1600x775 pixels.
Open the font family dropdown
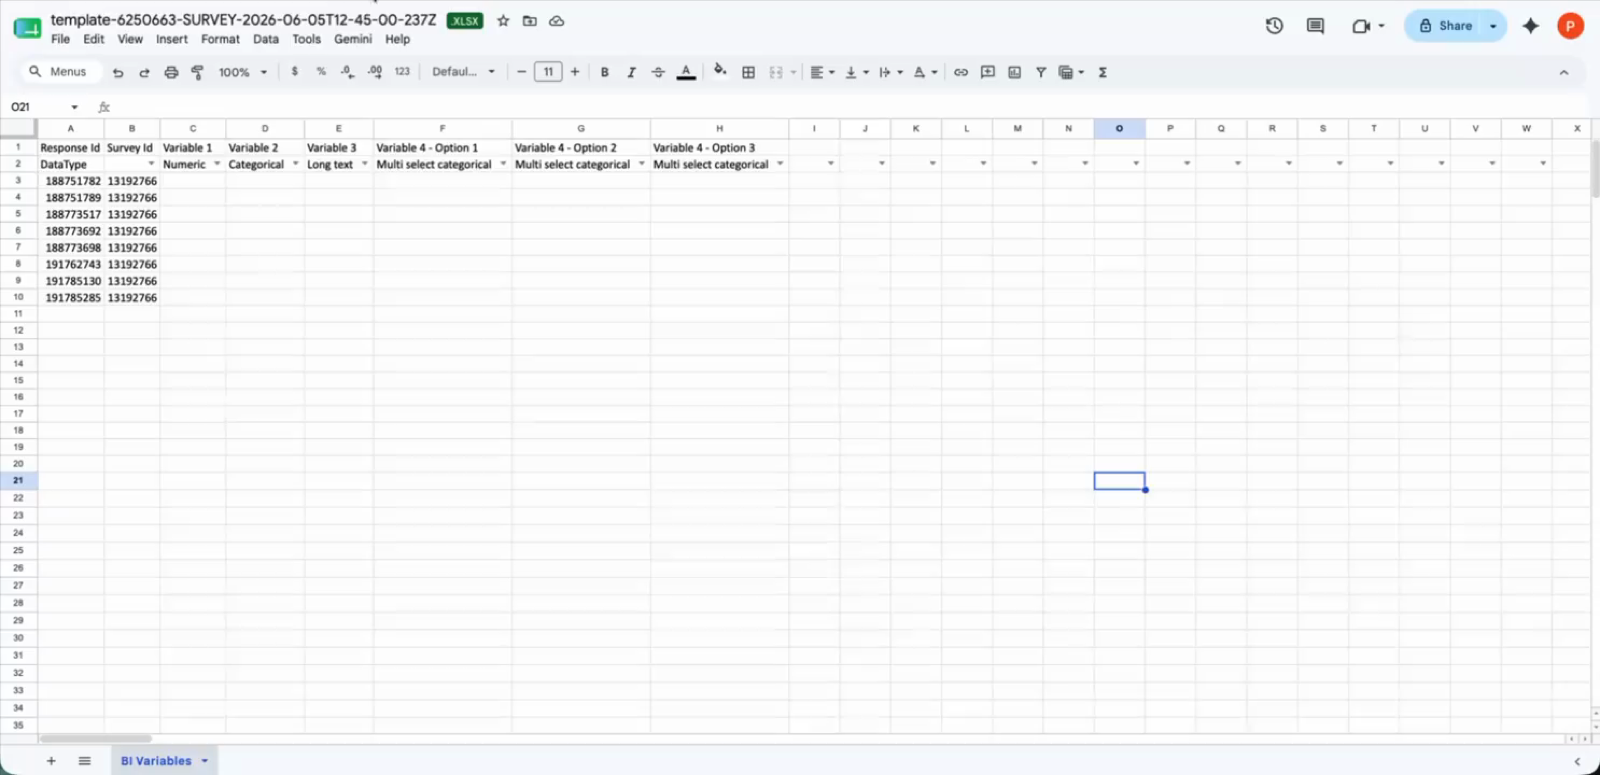(x=463, y=72)
